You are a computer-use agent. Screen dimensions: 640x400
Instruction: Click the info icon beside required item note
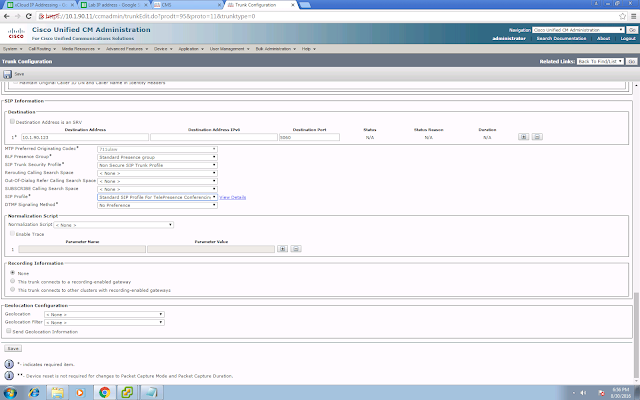tap(9, 364)
